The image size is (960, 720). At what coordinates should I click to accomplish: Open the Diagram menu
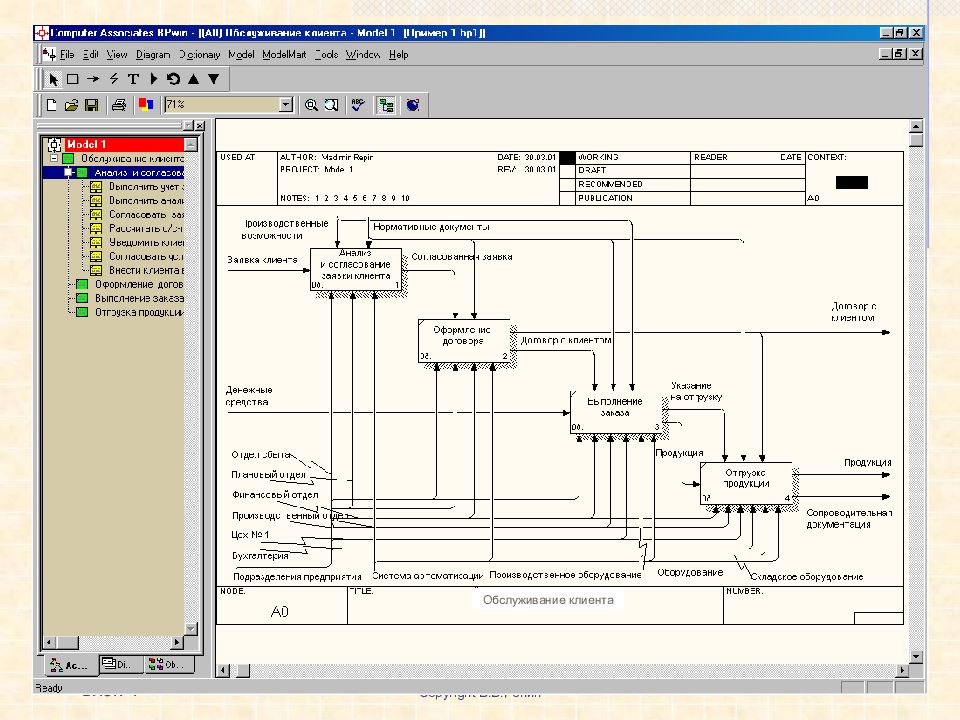(x=153, y=54)
